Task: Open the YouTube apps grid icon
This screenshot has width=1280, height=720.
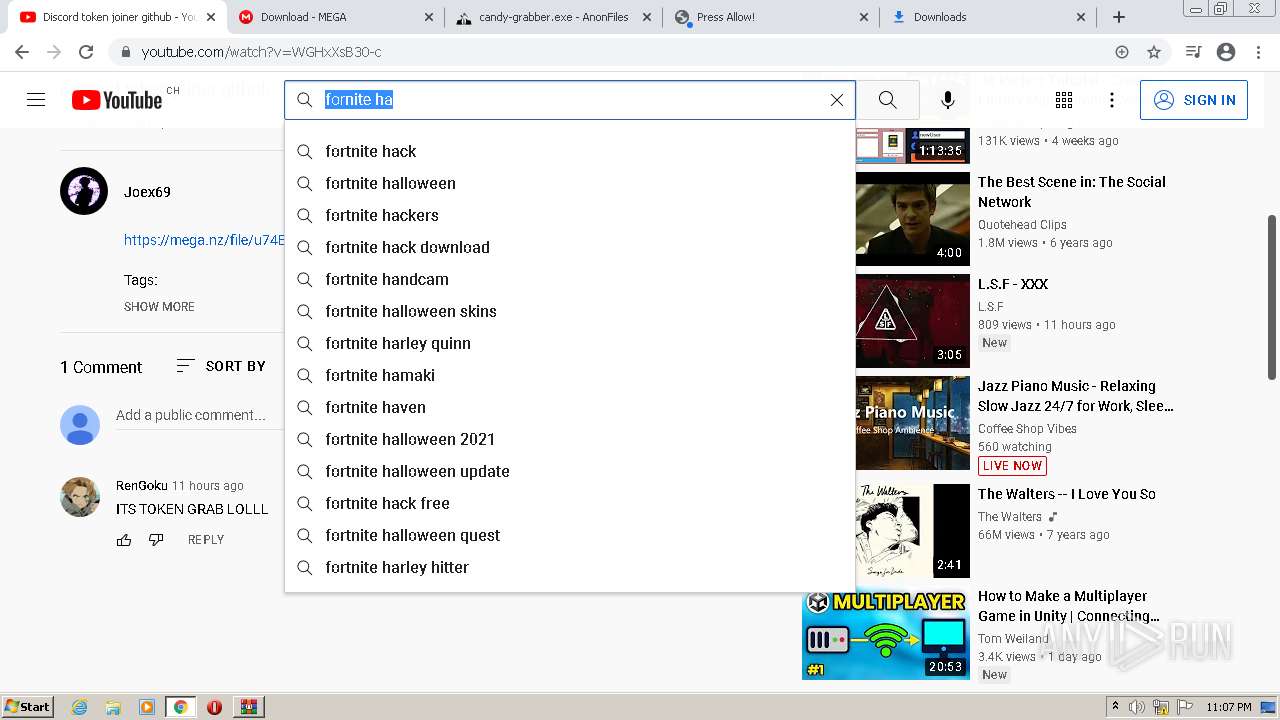Action: [x=1064, y=100]
